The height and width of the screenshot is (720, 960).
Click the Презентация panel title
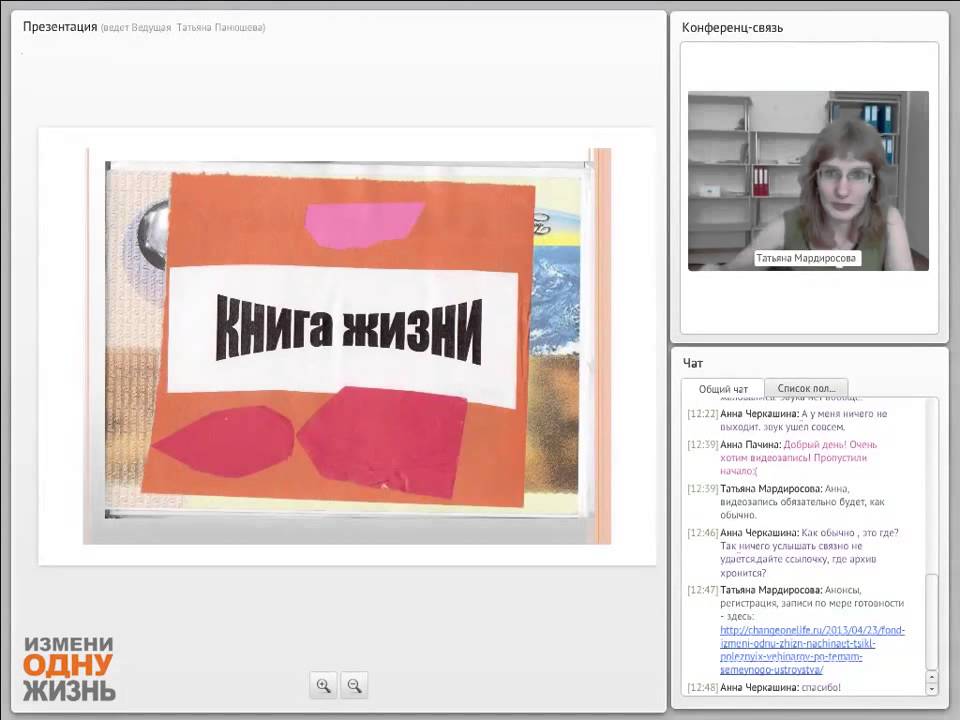click(60, 26)
